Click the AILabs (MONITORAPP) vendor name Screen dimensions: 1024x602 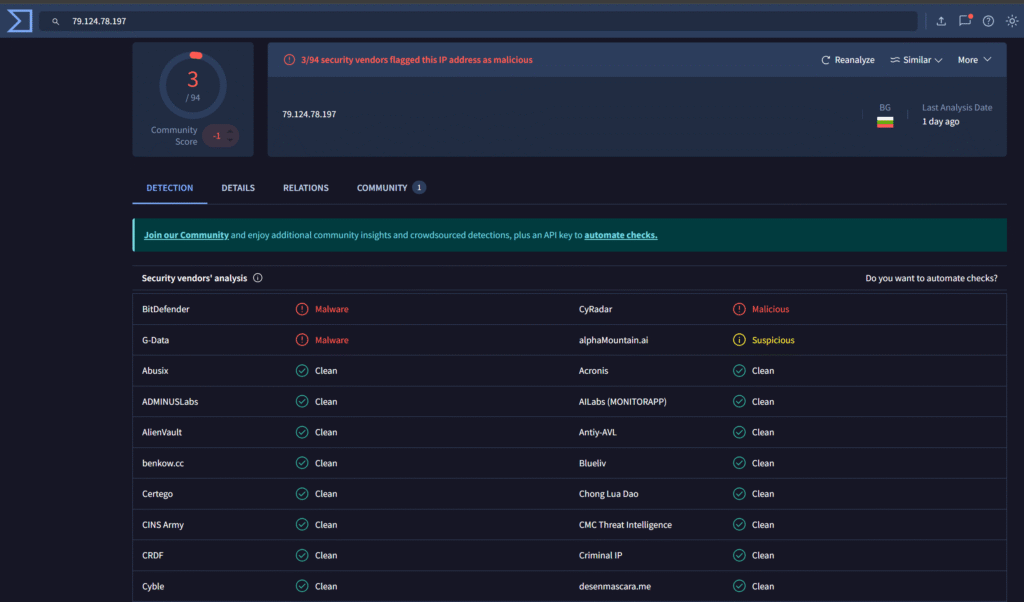pyautogui.click(x=622, y=402)
